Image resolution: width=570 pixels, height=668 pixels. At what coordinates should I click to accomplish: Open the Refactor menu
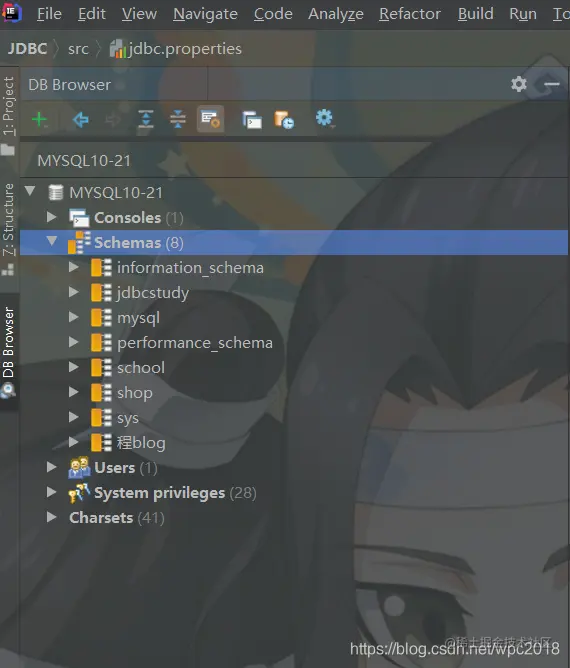click(x=410, y=14)
